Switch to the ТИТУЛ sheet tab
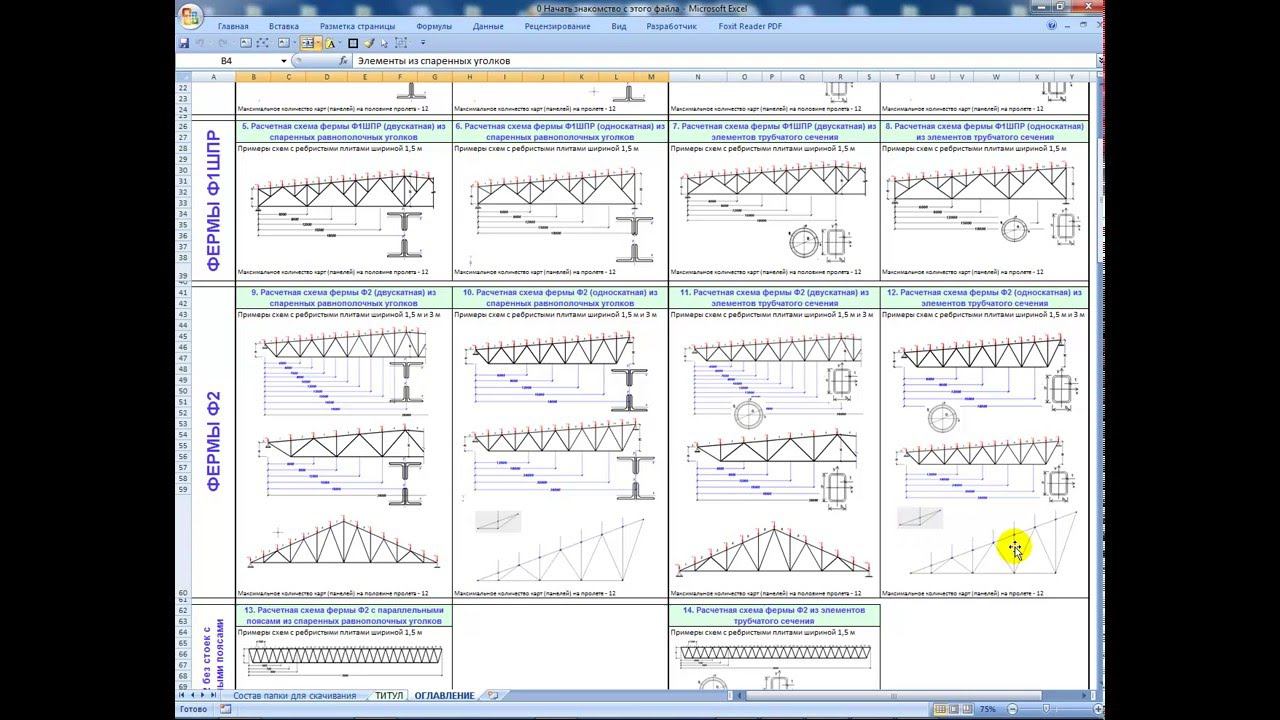This screenshot has height=720, width=1280. [x=390, y=695]
